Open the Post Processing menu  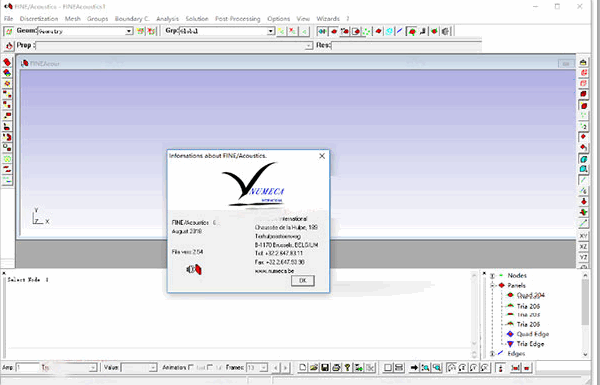pos(237,18)
